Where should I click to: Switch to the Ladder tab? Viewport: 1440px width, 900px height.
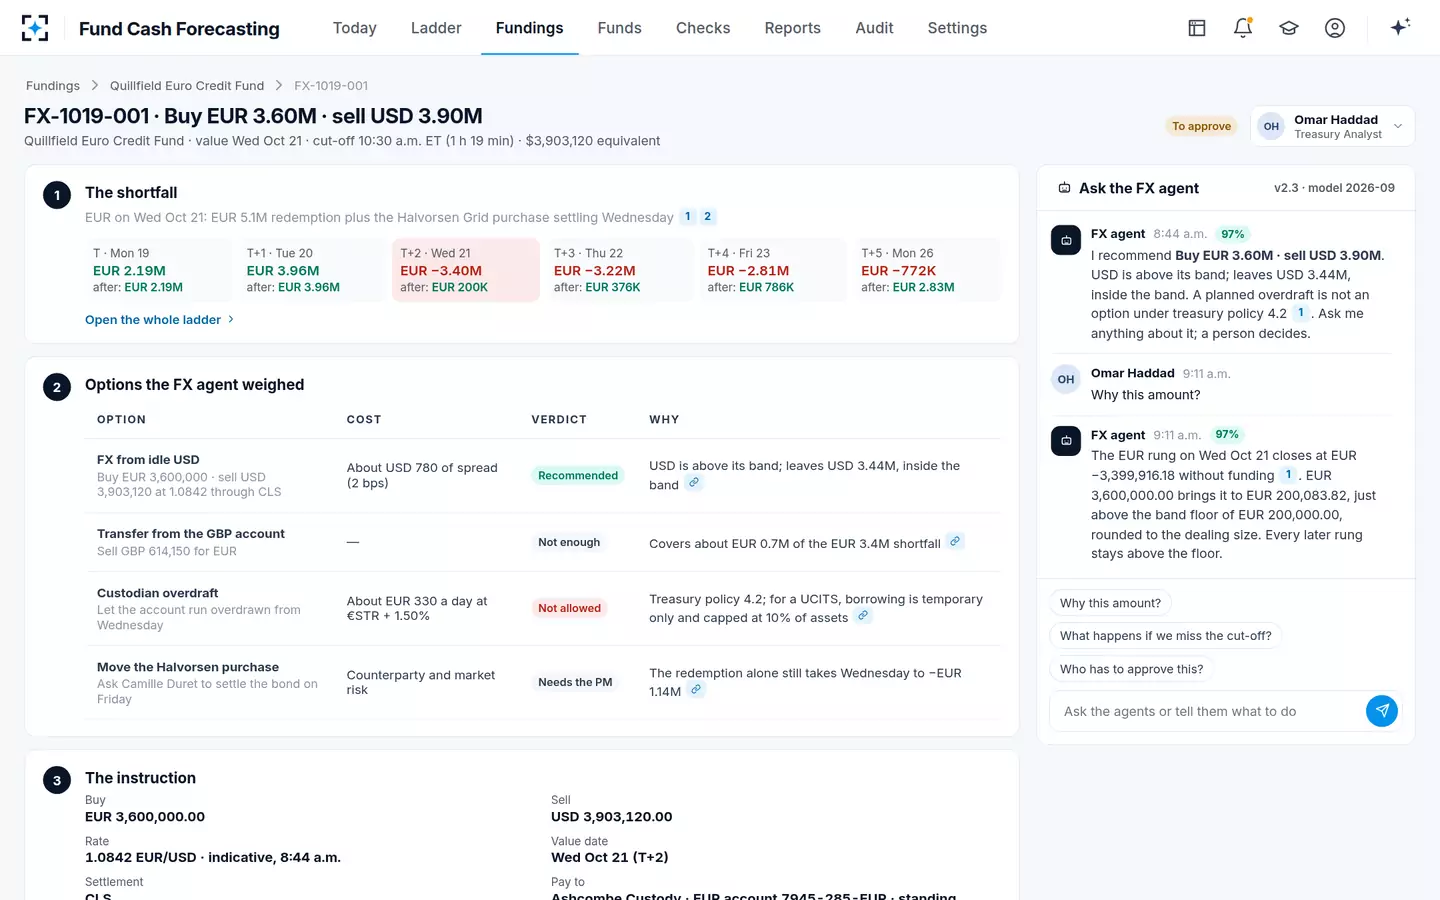(436, 28)
